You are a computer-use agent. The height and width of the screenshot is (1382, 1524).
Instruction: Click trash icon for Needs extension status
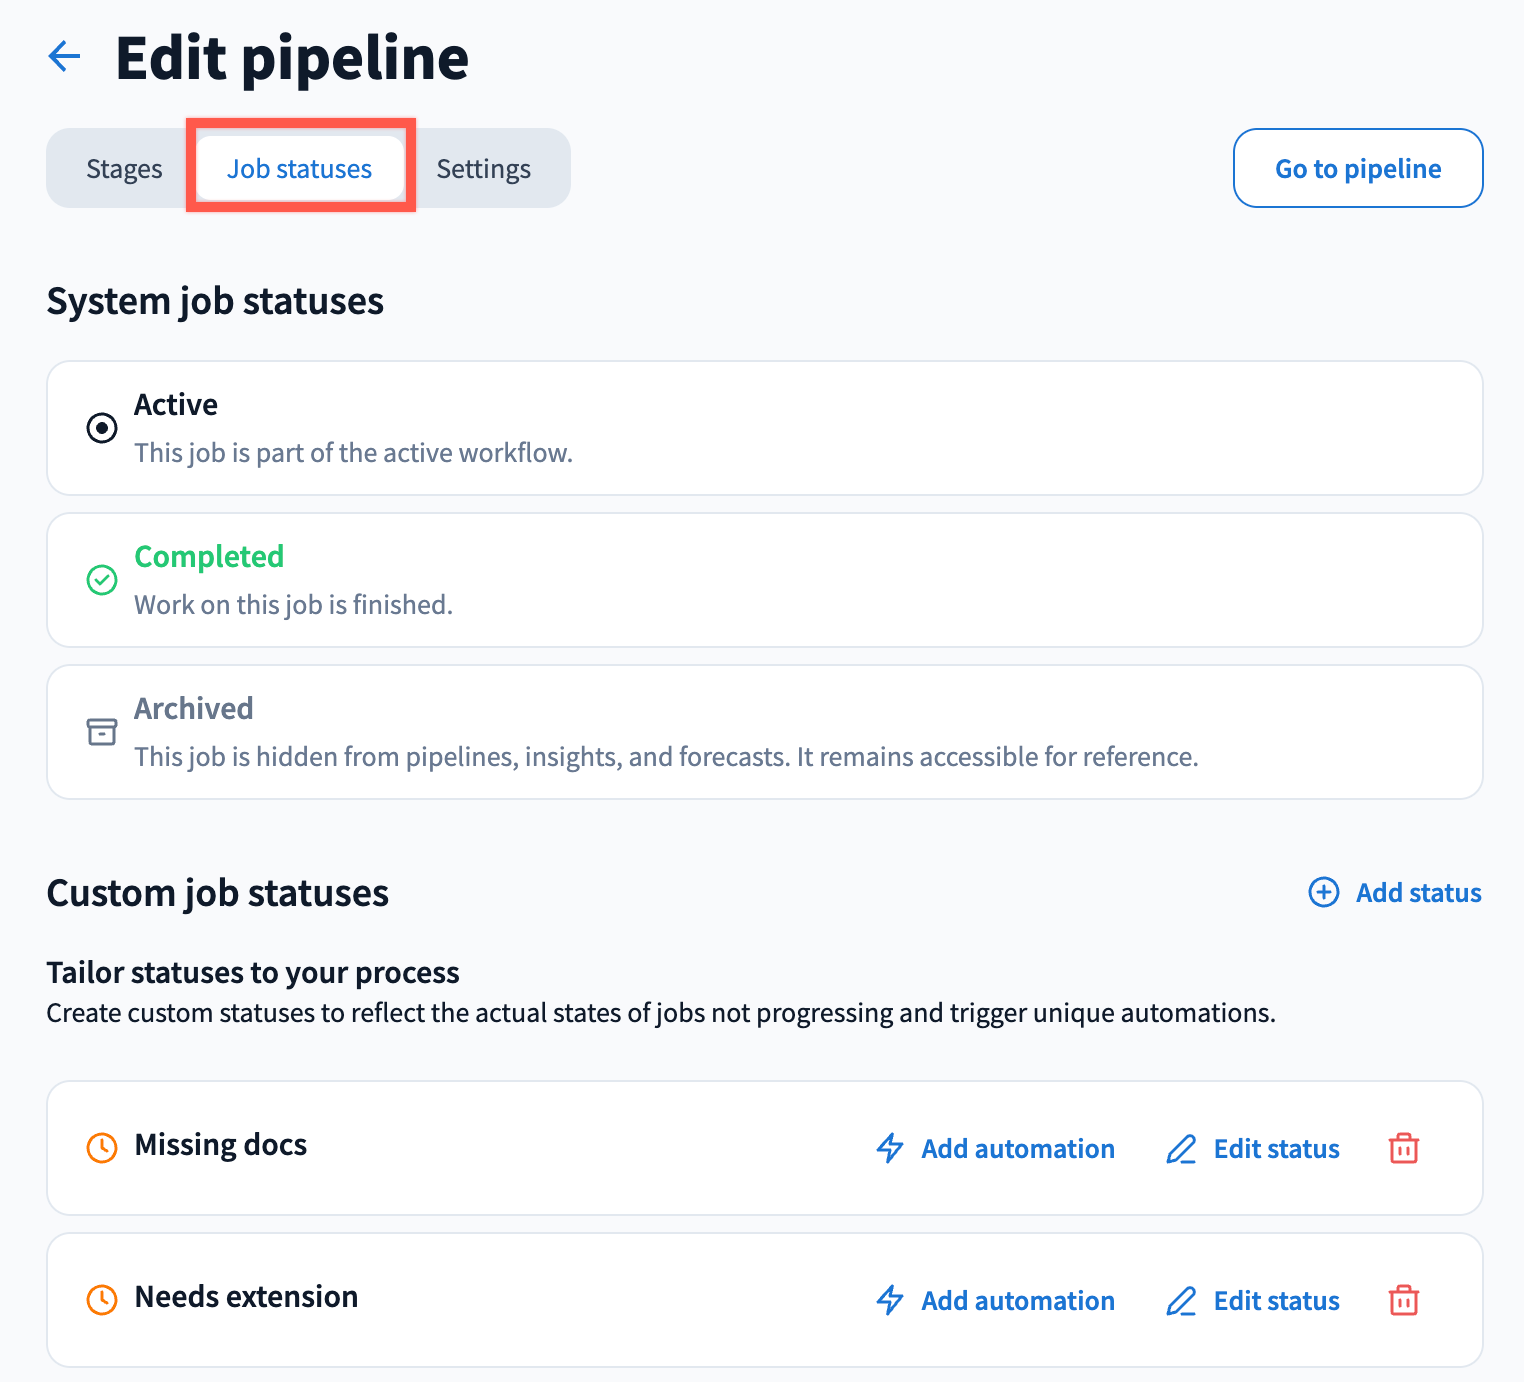[x=1403, y=1300]
